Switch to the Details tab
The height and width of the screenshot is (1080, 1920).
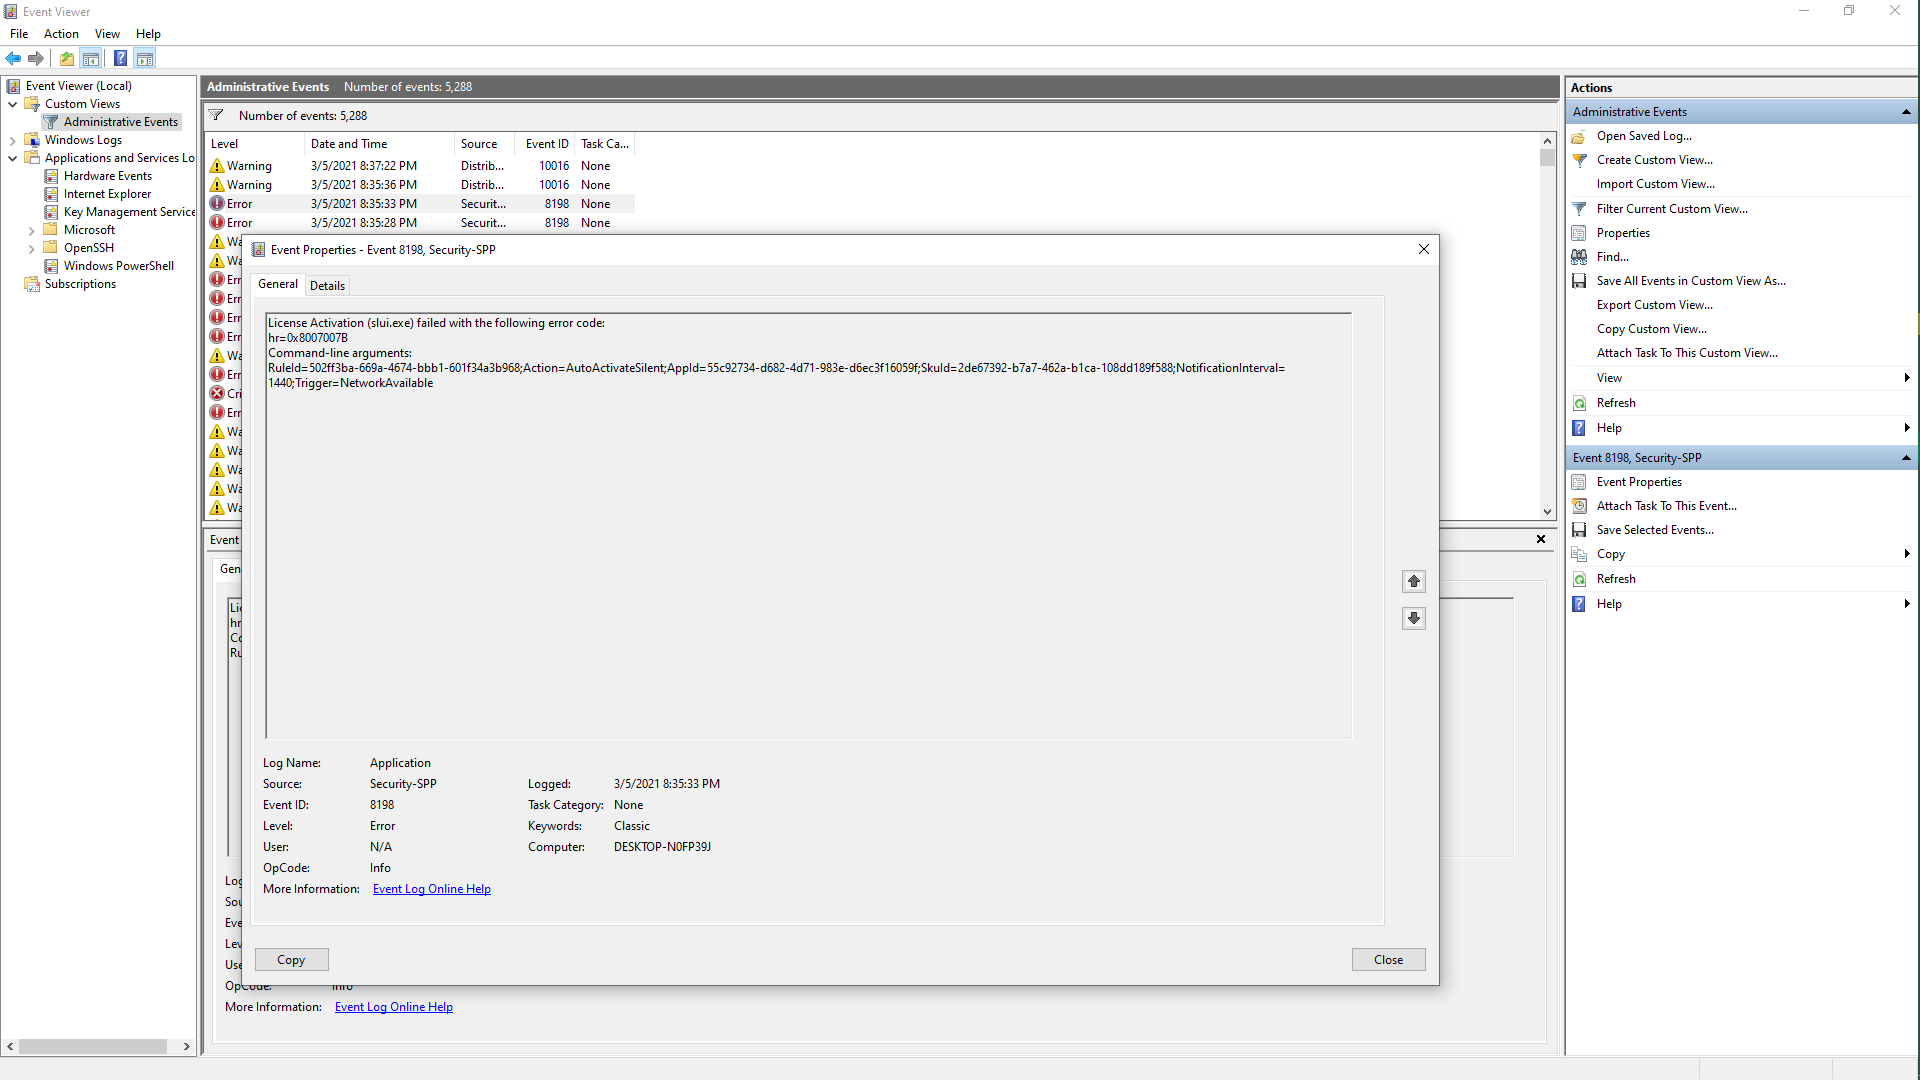(327, 286)
